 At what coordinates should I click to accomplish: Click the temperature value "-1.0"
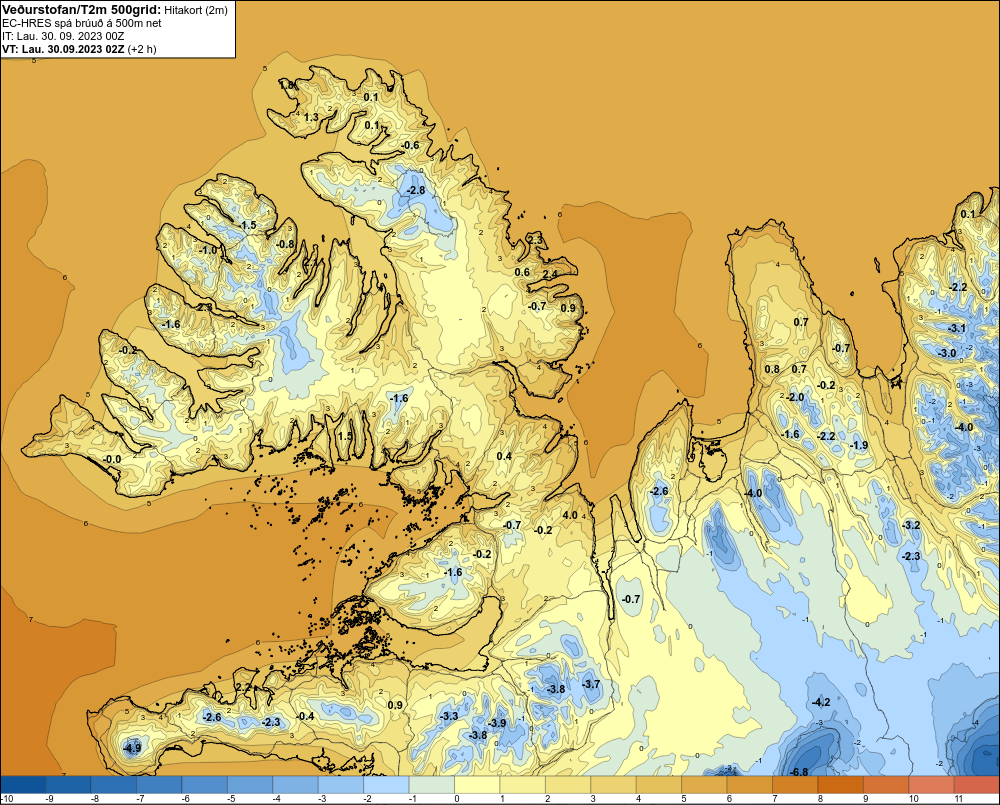(x=207, y=251)
